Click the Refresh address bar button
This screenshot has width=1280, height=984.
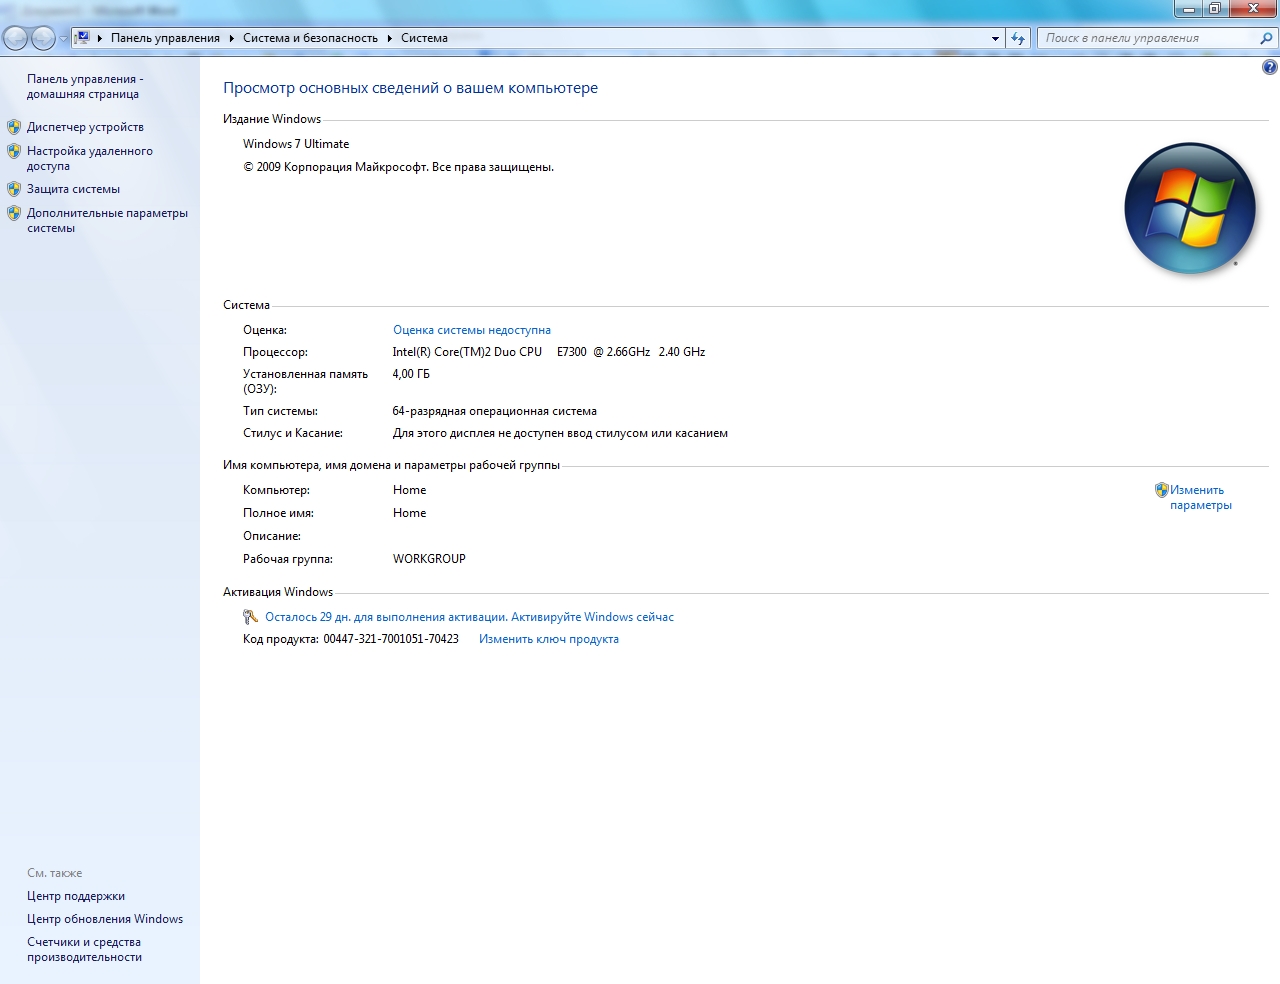coord(1018,38)
